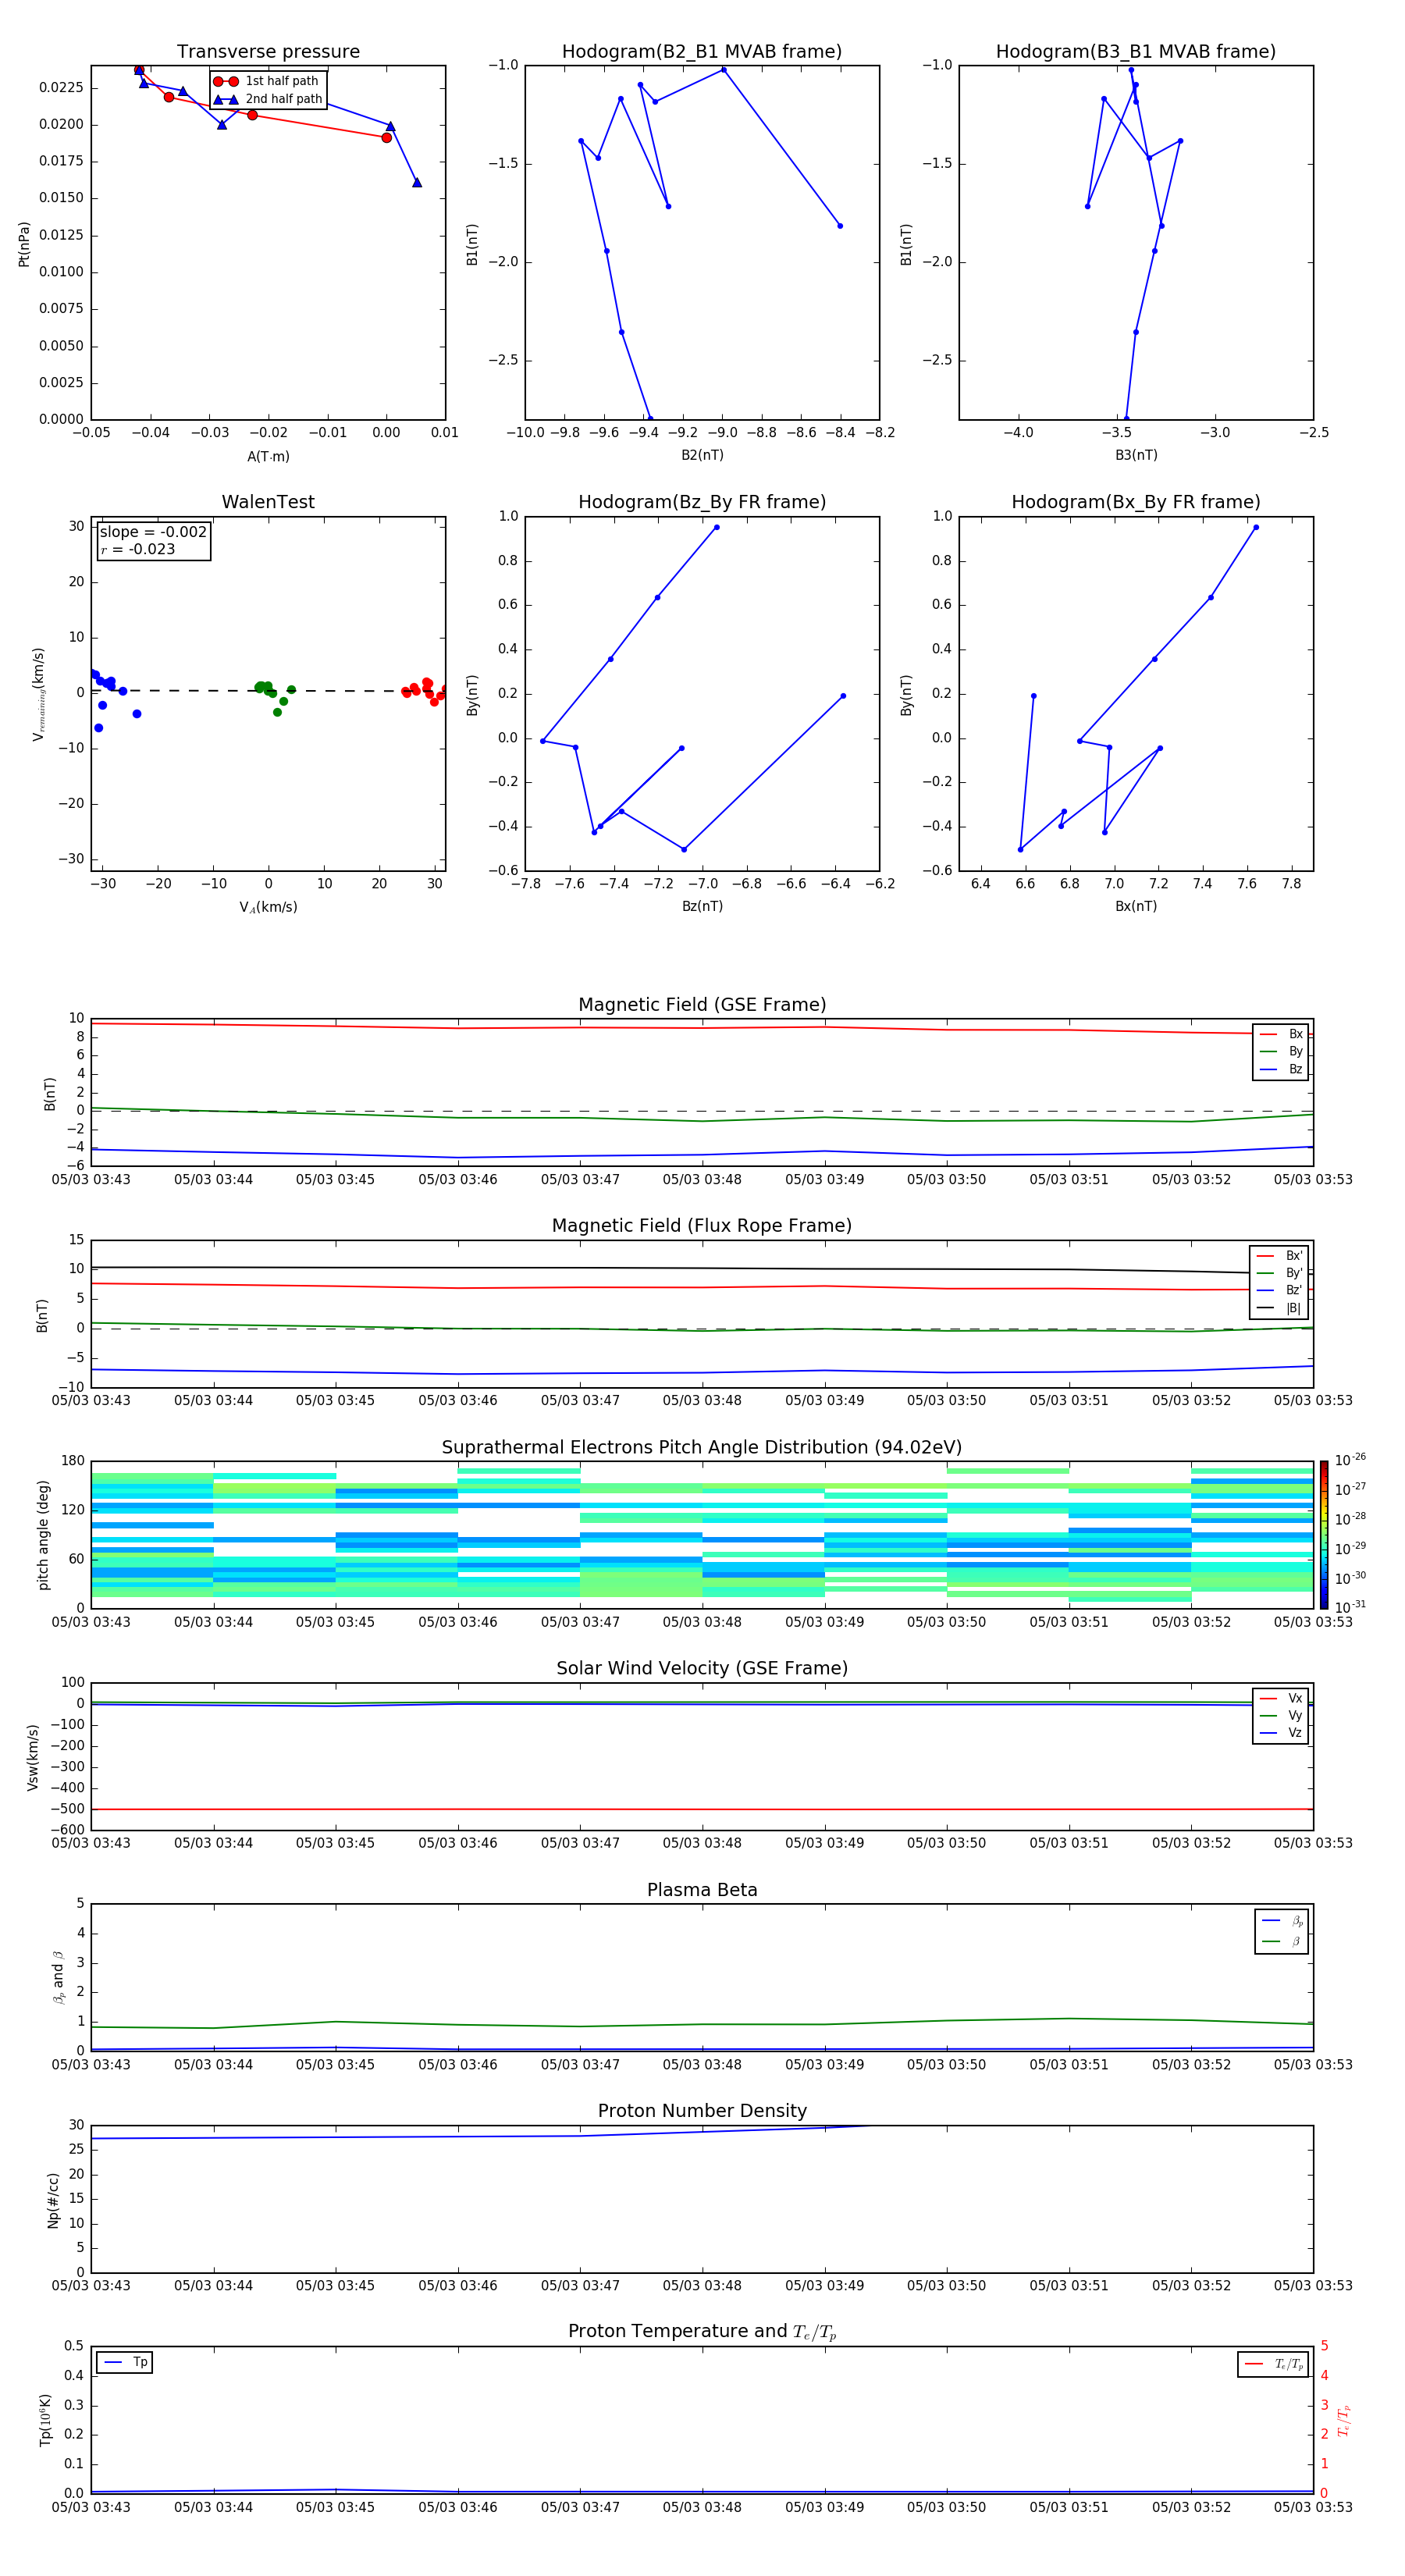Click the "Bx'" legend entry in Flux Rope panel
Screen dimensions: 1405x2576
(x=1279, y=1256)
